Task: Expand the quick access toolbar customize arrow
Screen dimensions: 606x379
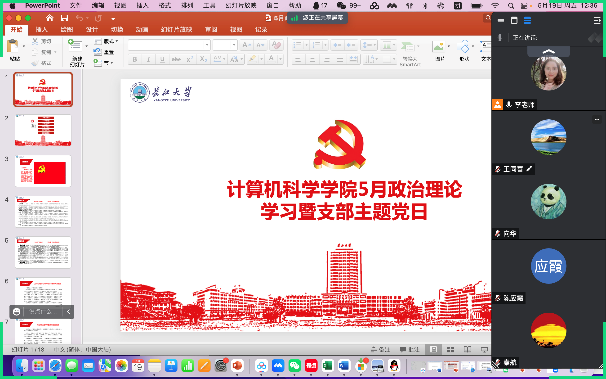Action: 113,19
